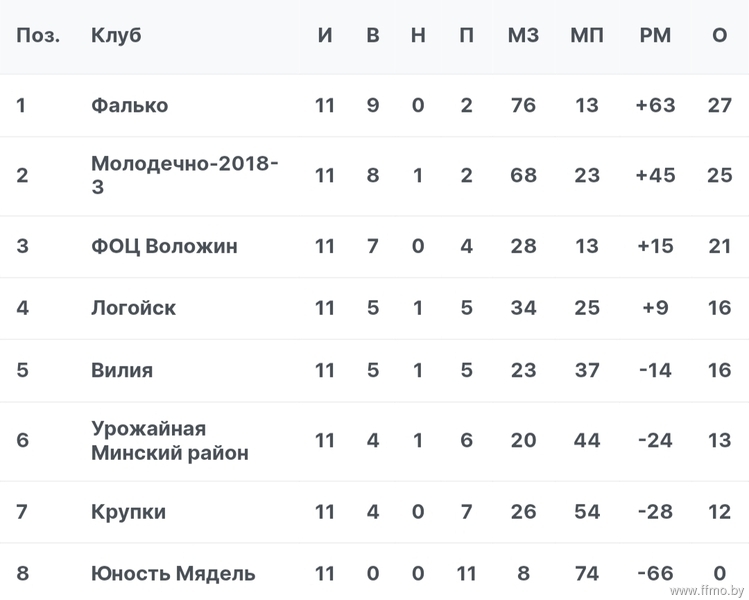Open the Фалько club row
The width and height of the screenshot is (749, 600).
coord(374,106)
